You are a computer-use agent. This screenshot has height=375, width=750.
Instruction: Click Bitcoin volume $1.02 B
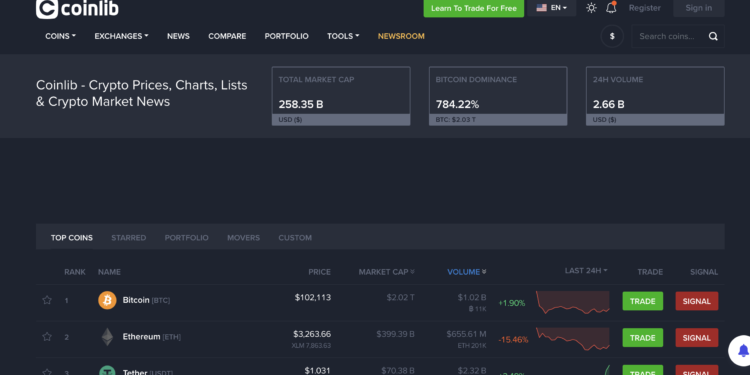click(472, 298)
